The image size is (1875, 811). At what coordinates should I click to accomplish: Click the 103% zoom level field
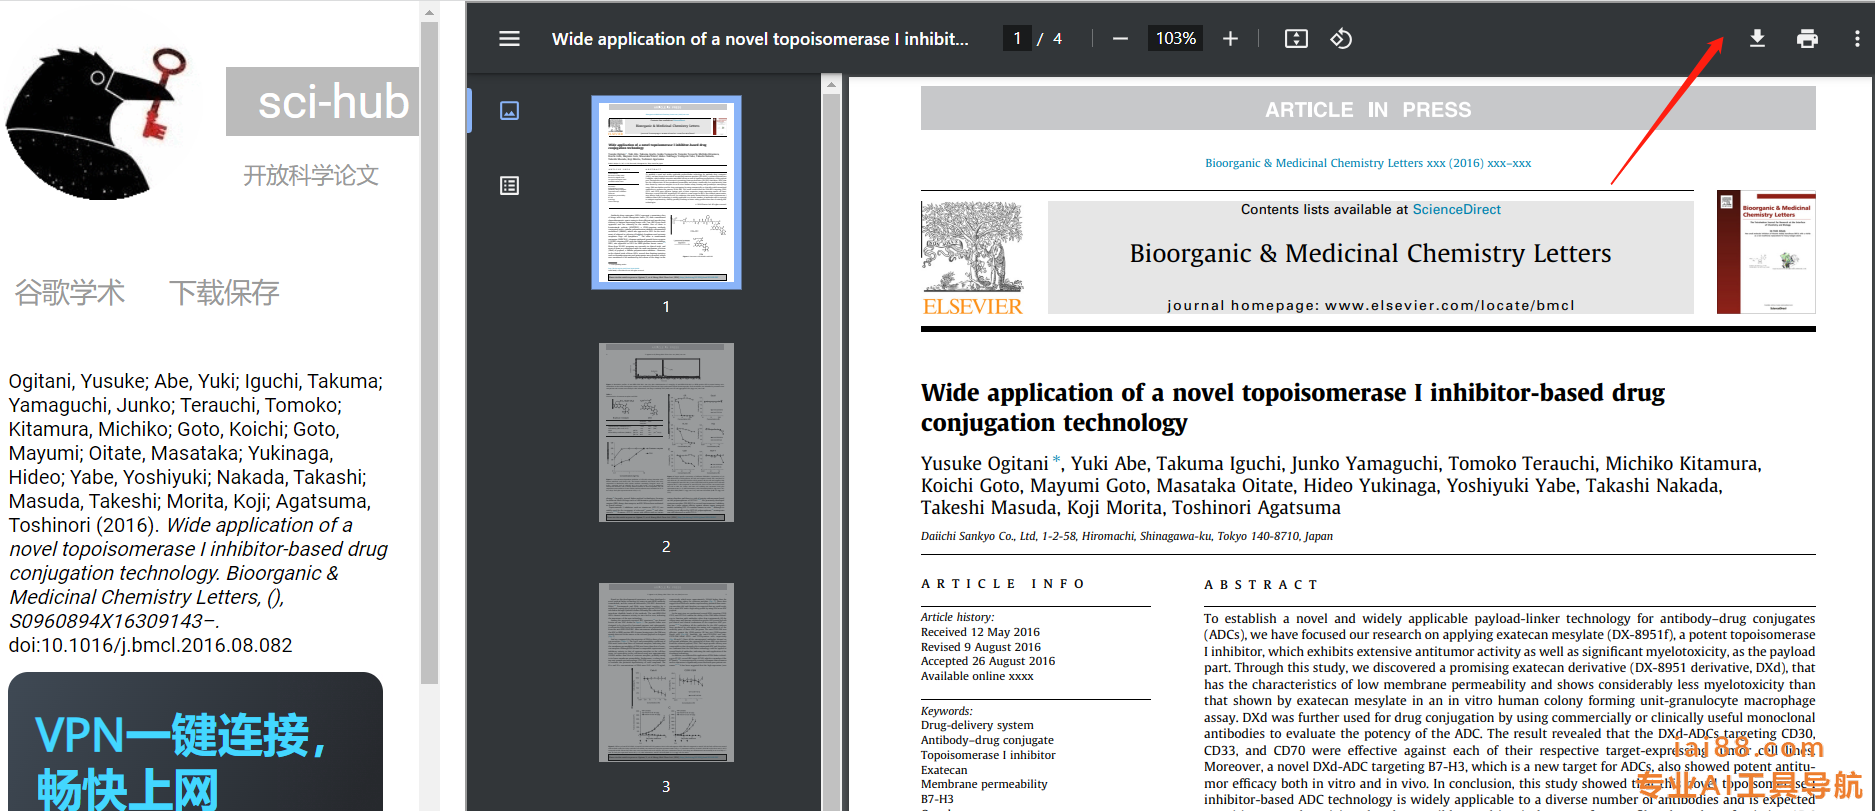1176,39
